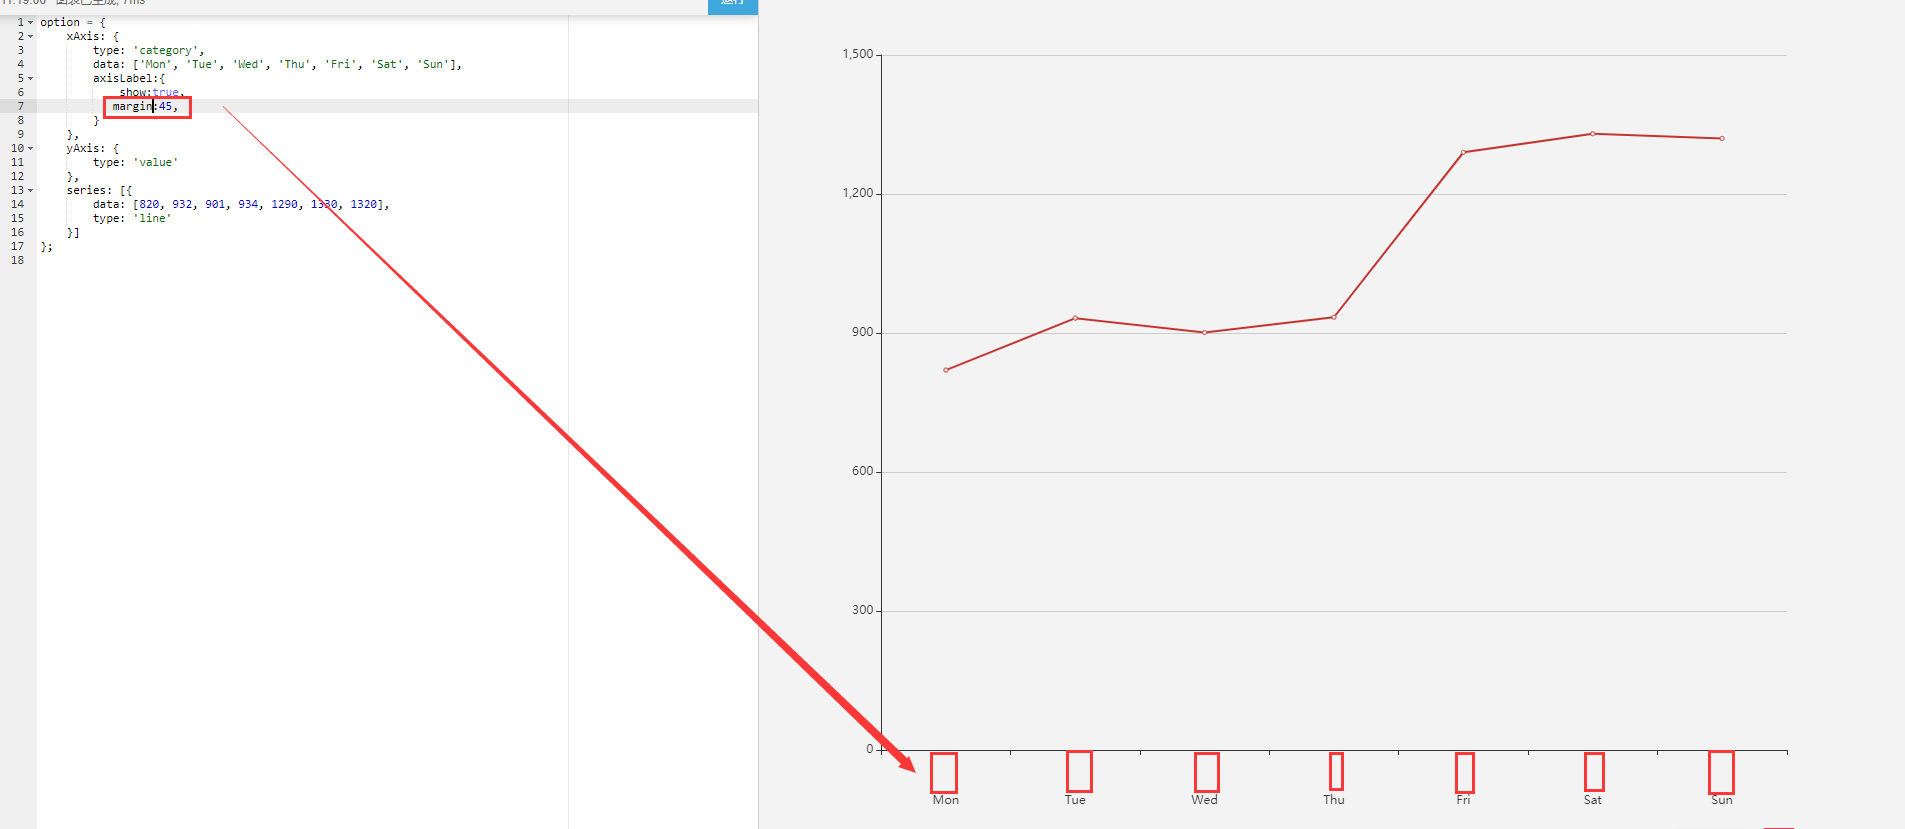
Task: Click the Wed data point on line
Action: (1204, 332)
